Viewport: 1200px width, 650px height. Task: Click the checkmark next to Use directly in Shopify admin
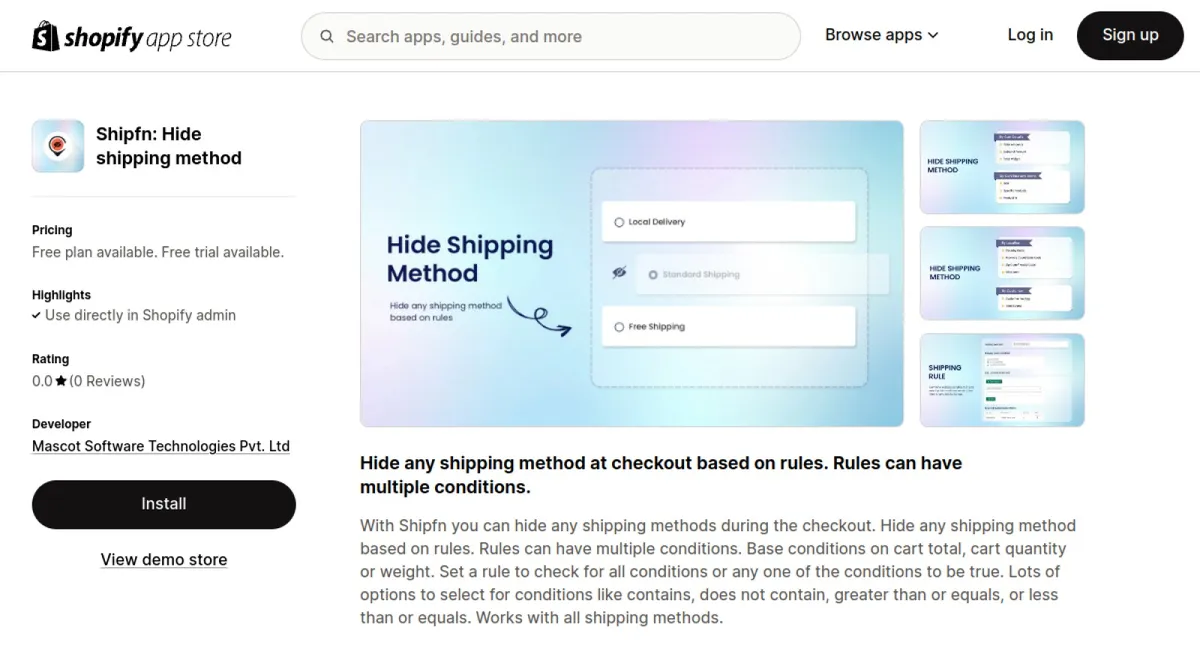coord(38,315)
